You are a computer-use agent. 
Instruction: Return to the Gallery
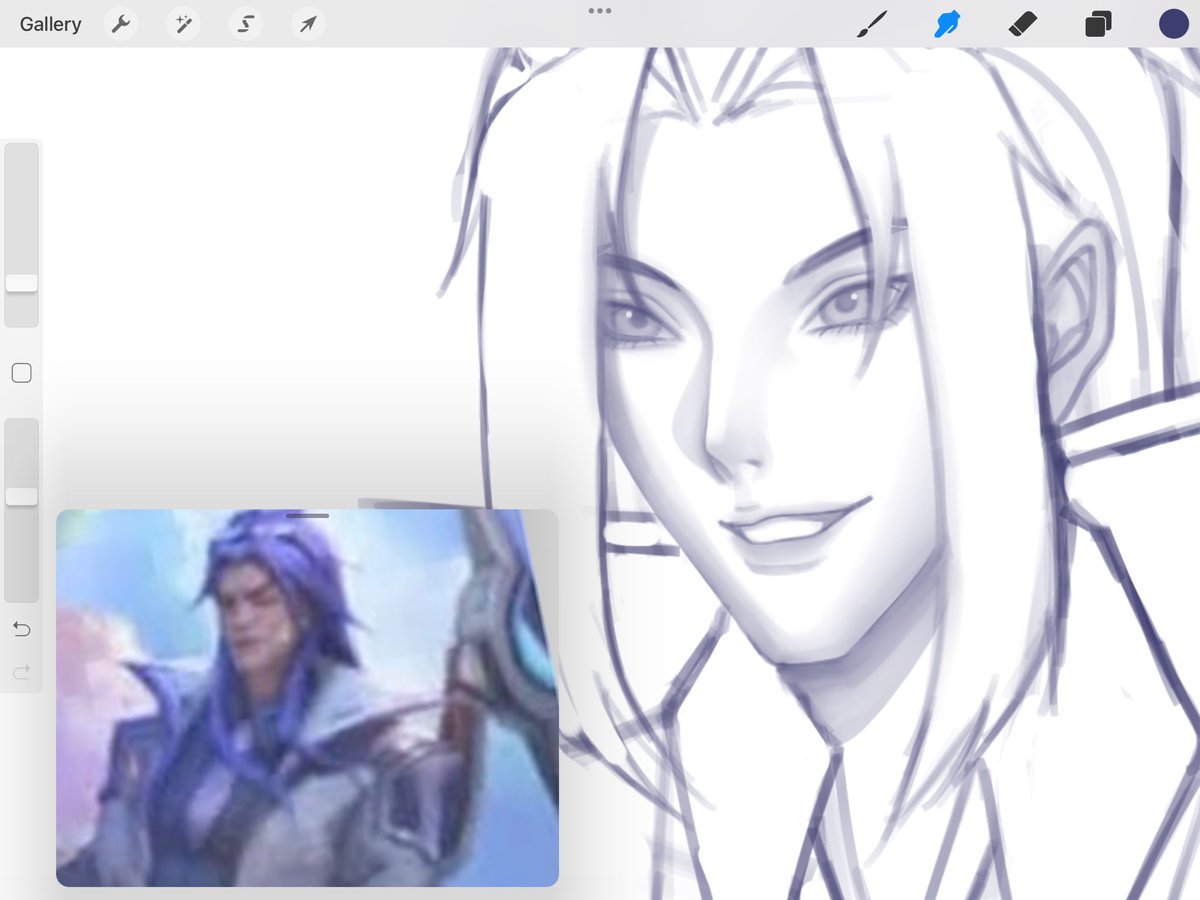pos(50,24)
